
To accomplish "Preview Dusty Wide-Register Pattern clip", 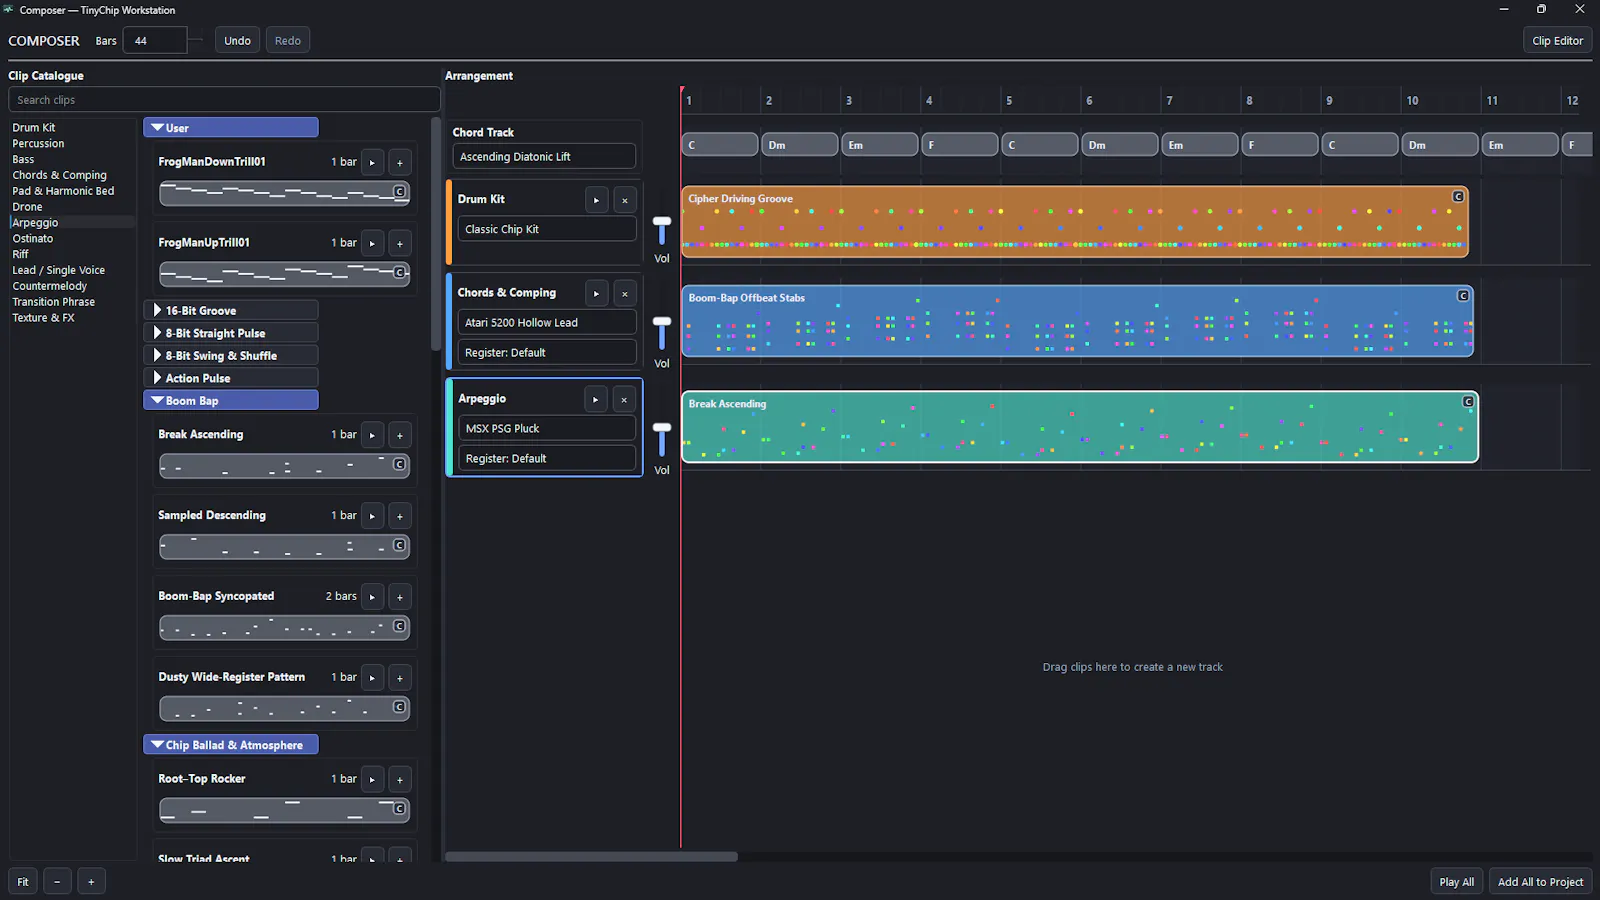I will point(372,678).
